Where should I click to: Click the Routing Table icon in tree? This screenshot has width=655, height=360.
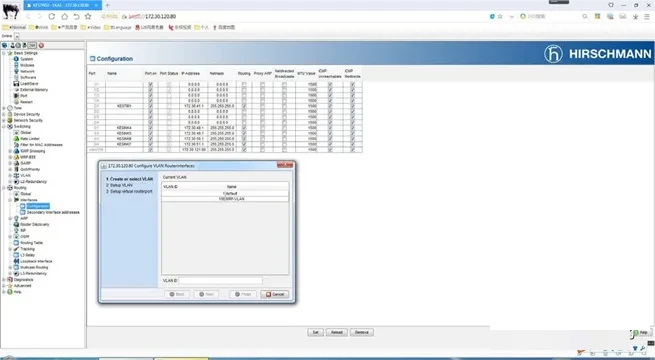[16, 243]
